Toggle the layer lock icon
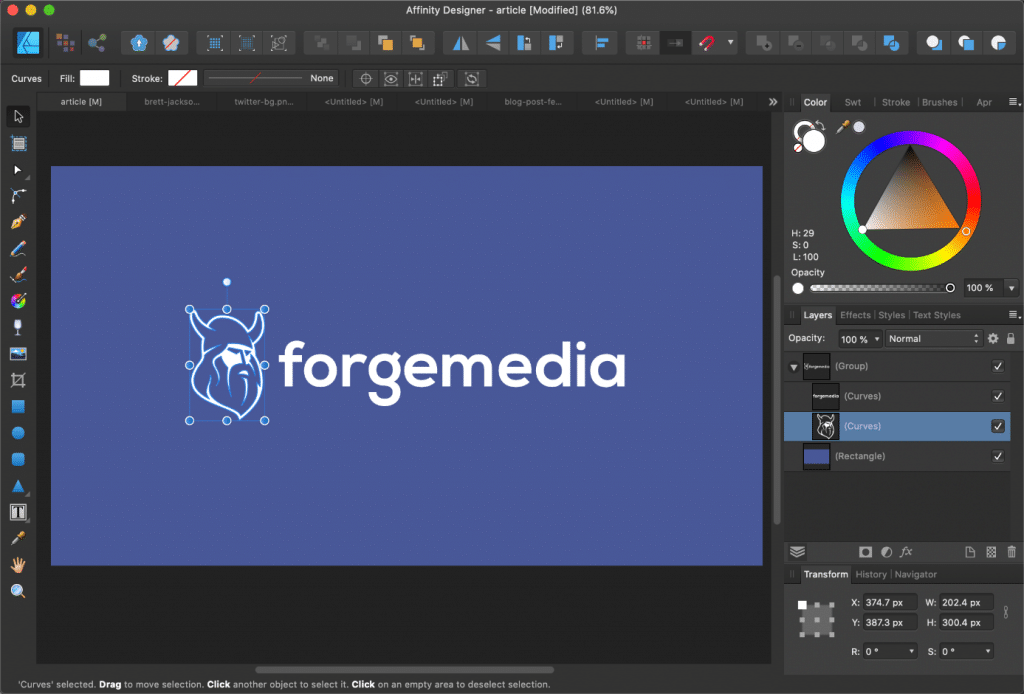This screenshot has width=1024, height=694. (1011, 338)
